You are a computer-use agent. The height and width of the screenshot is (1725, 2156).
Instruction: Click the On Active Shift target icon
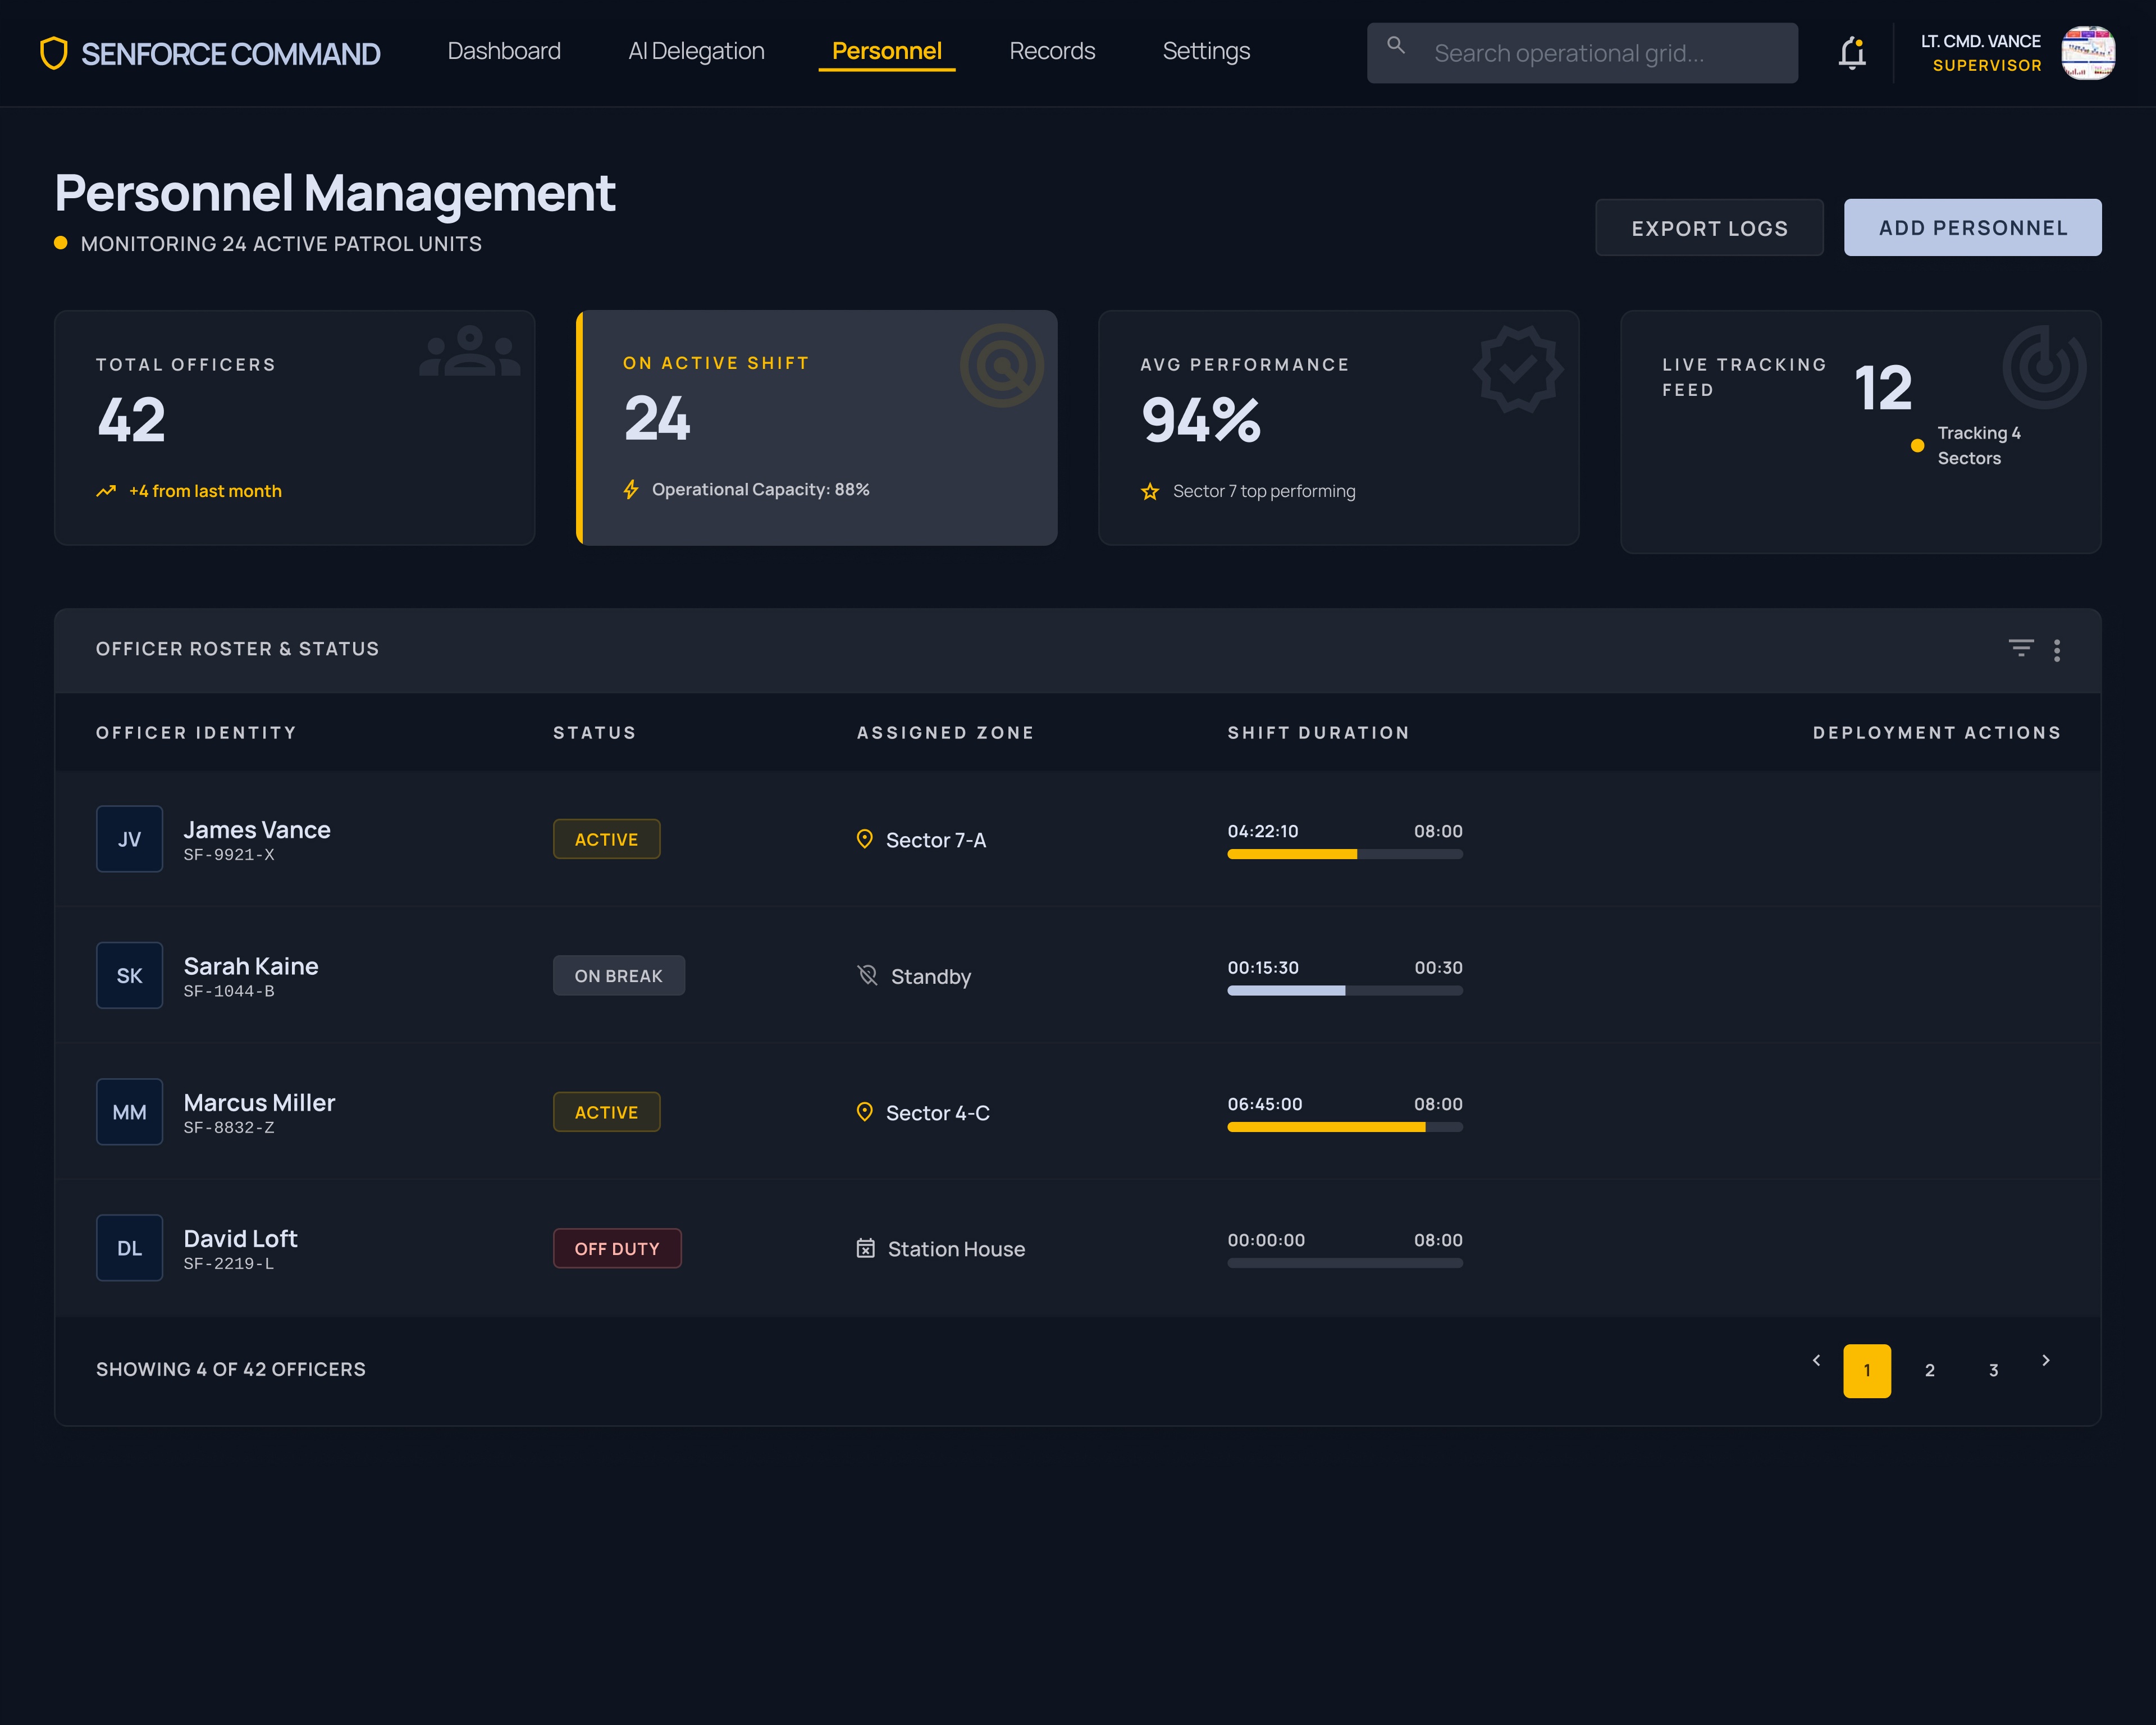[1001, 365]
